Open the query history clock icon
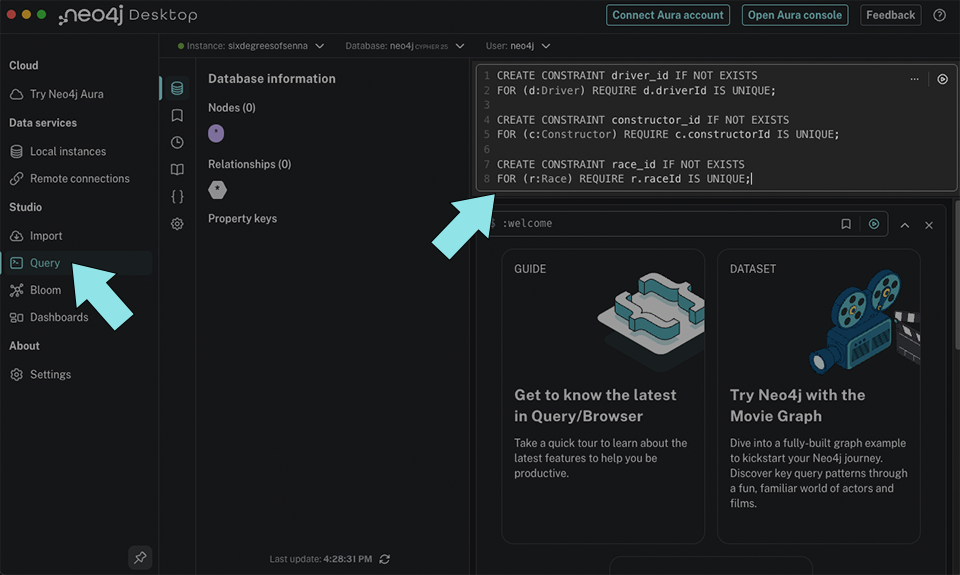960x575 pixels. [x=177, y=143]
